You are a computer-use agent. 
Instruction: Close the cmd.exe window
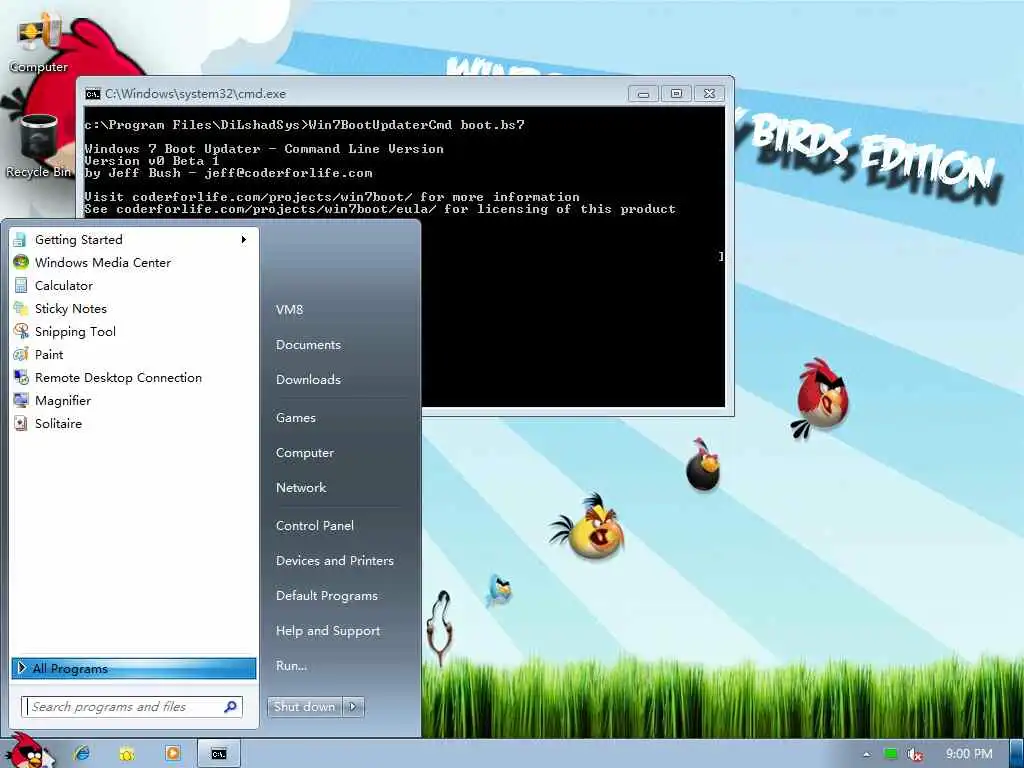709,94
